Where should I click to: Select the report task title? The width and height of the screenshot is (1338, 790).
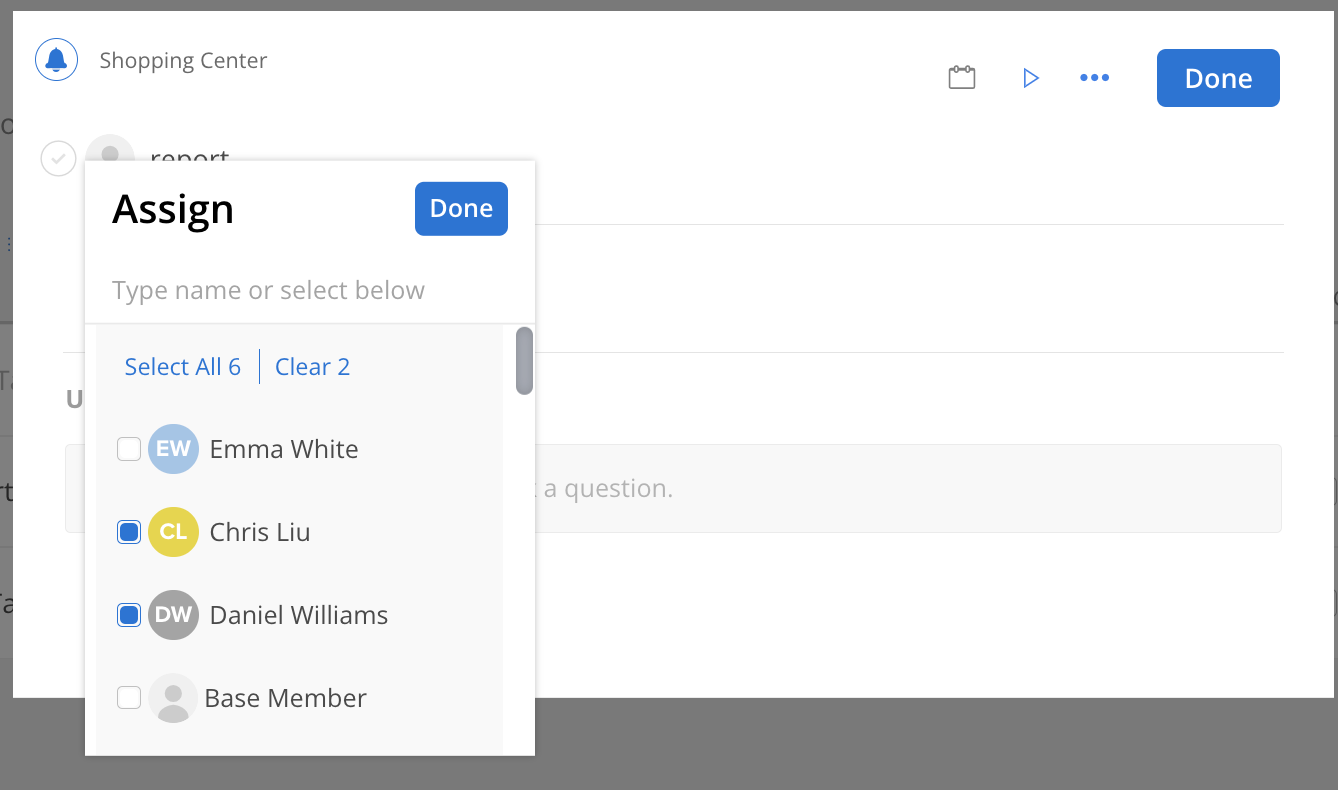189,158
